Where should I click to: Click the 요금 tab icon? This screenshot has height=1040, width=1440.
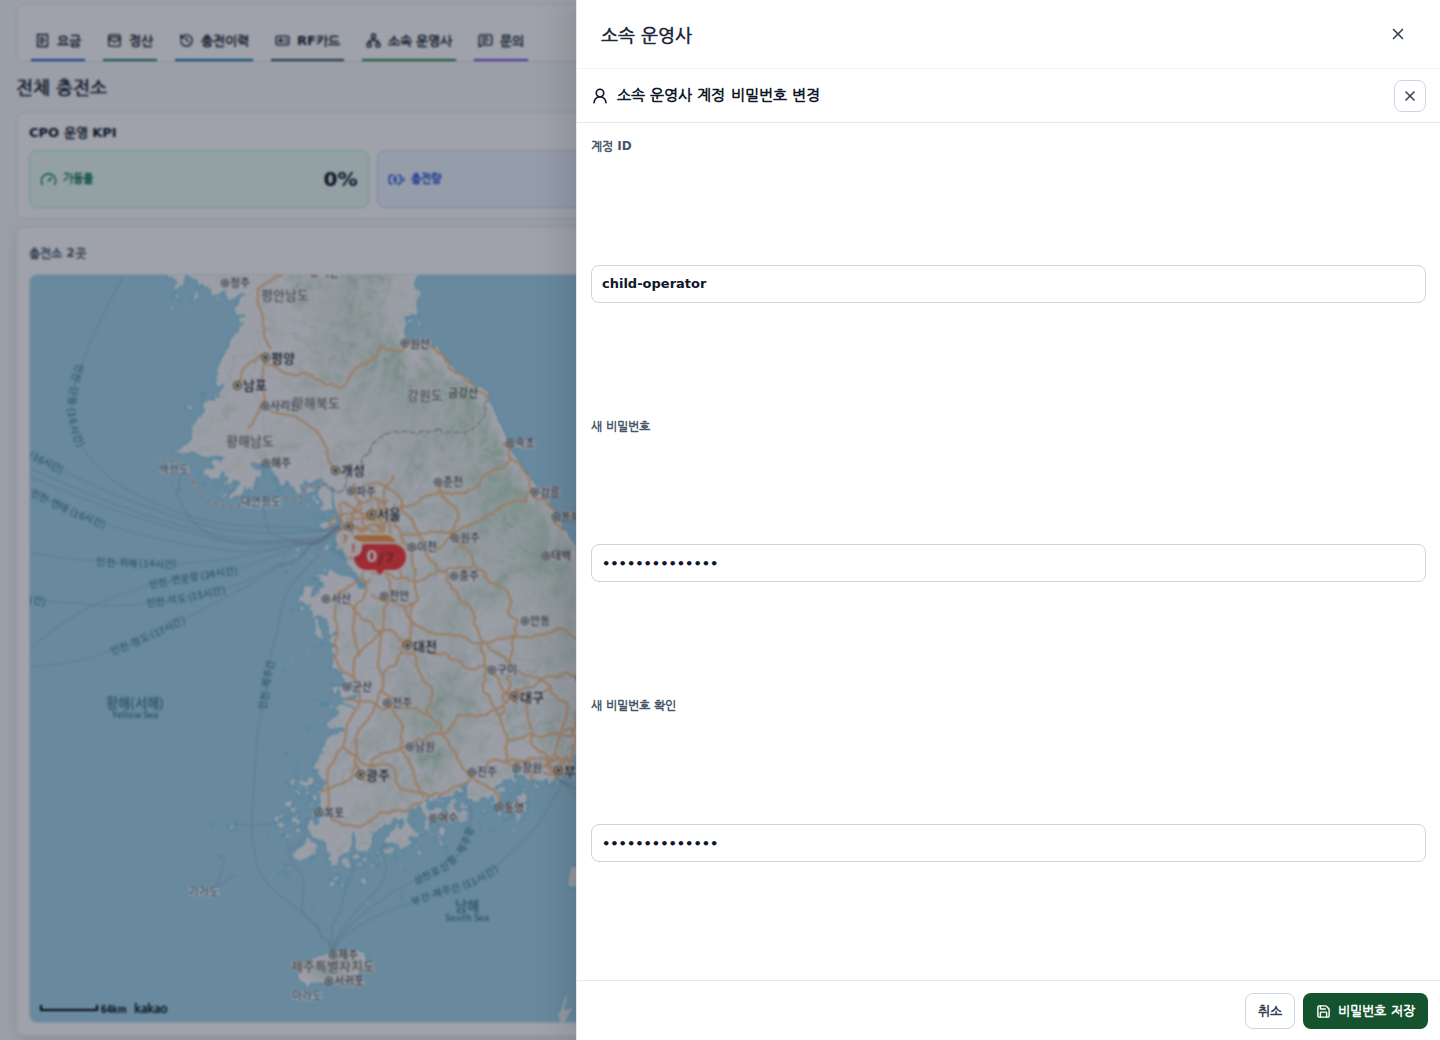point(42,41)
